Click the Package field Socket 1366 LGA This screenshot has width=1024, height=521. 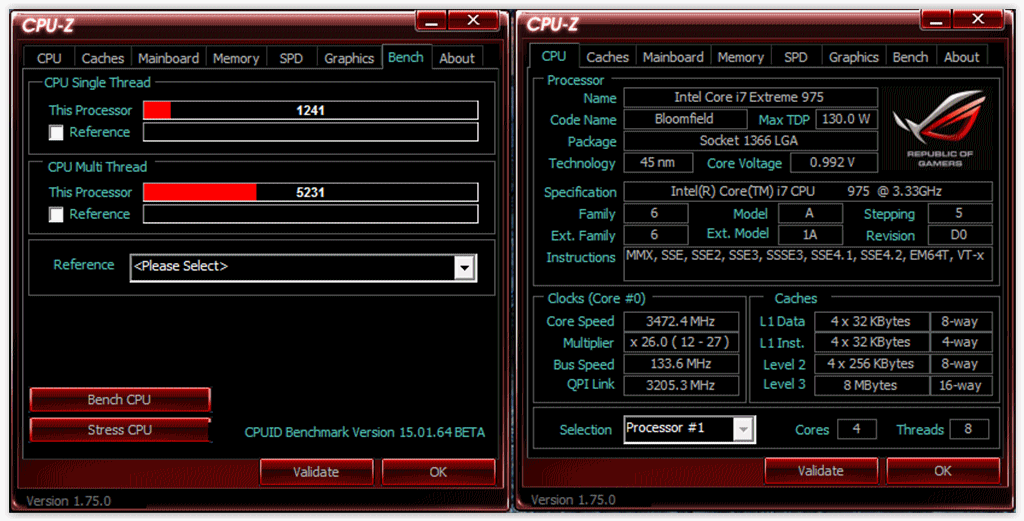(x=750, y=140)
